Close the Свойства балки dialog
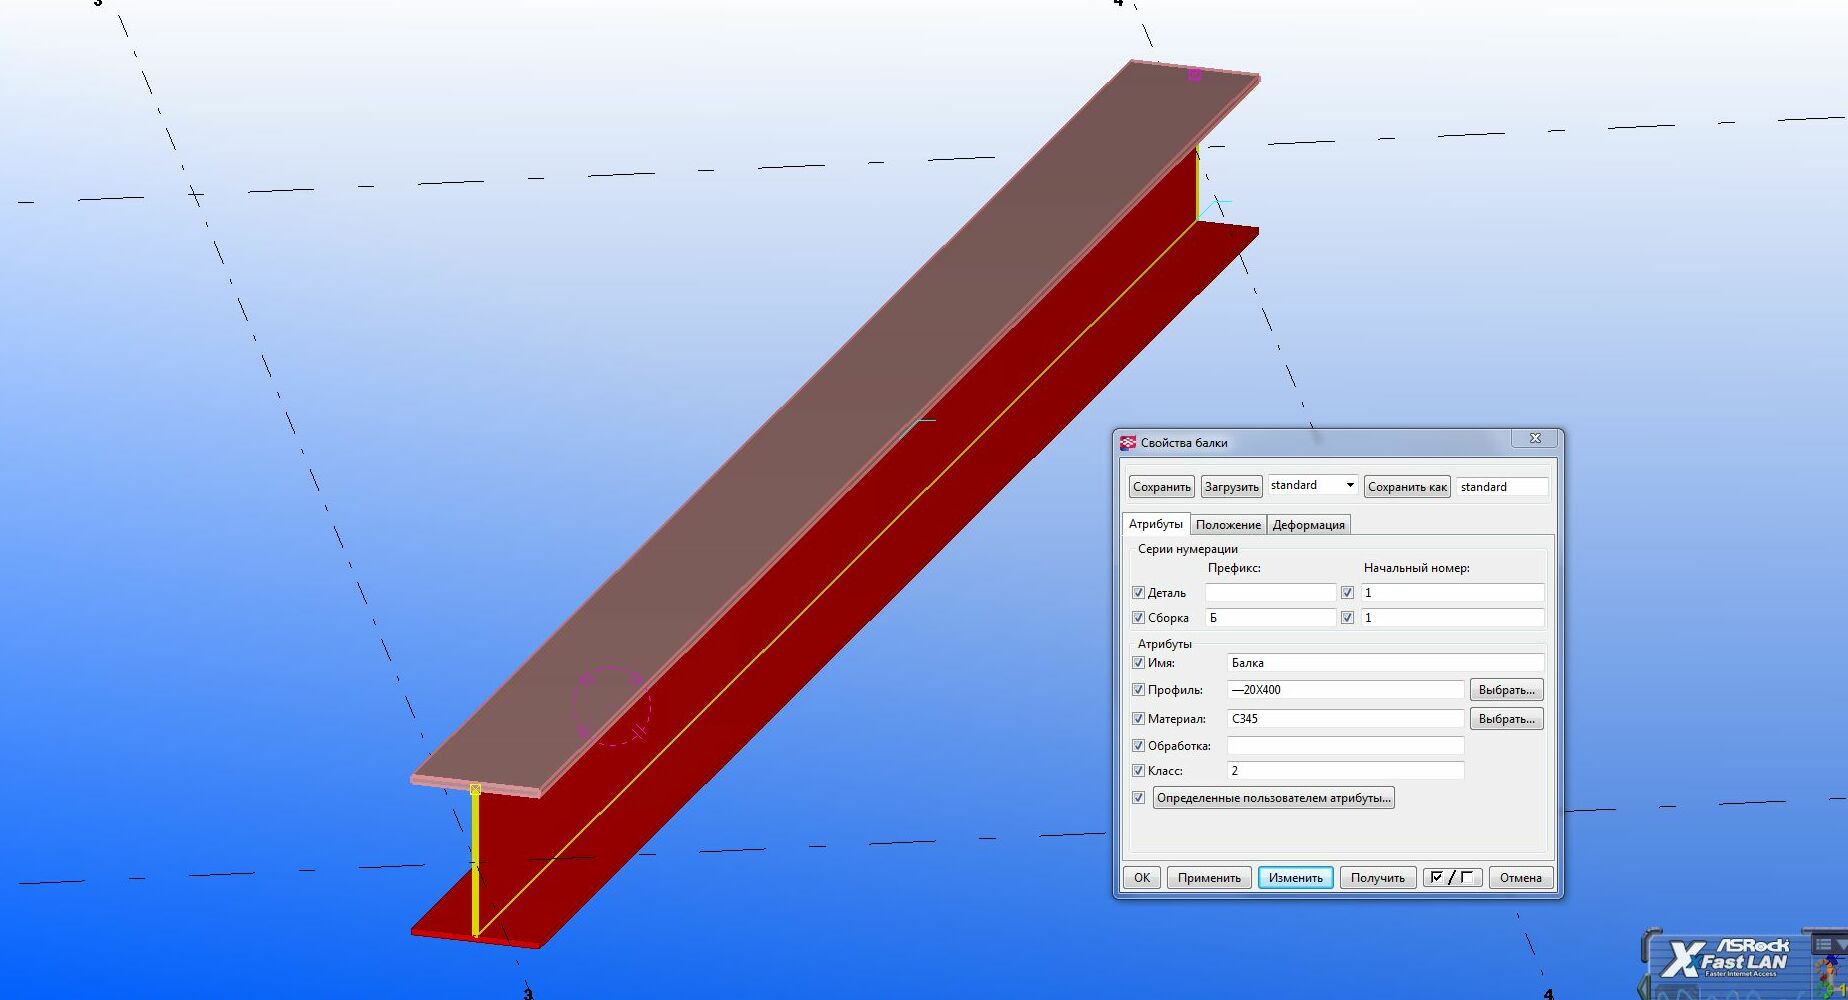 click(1535, 439)
